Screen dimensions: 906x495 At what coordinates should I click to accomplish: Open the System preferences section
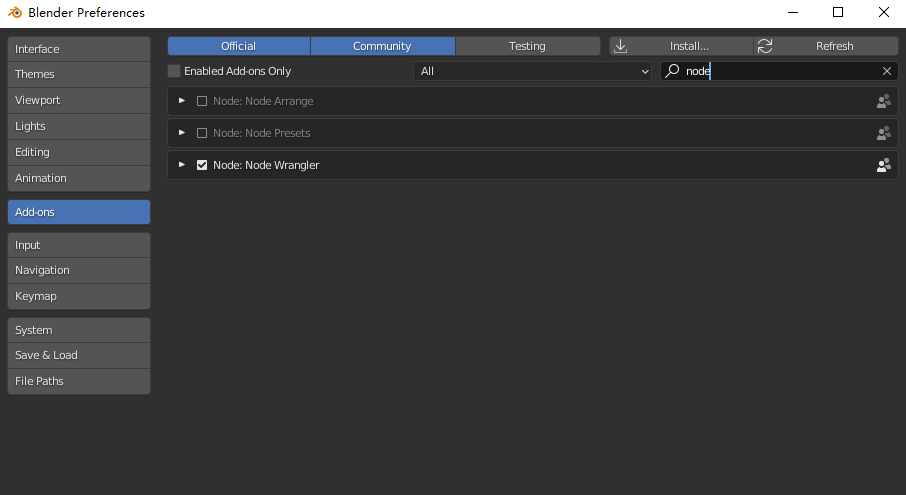coord(79,330)
